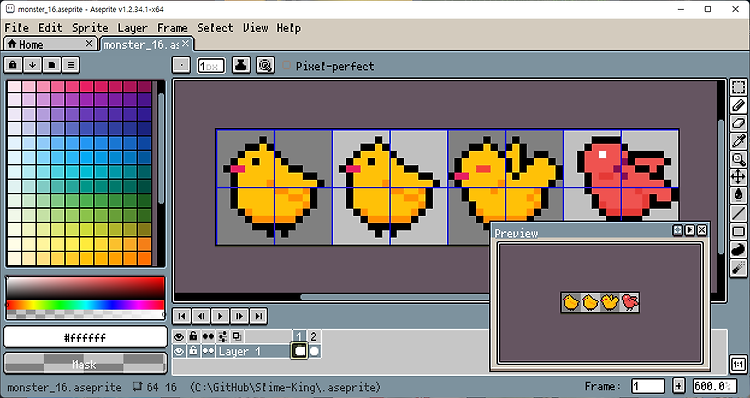The width and height of the screenshot is (750, 398).
Task: Click the palette sort arrow icon
Action: (x=32, y=65)
